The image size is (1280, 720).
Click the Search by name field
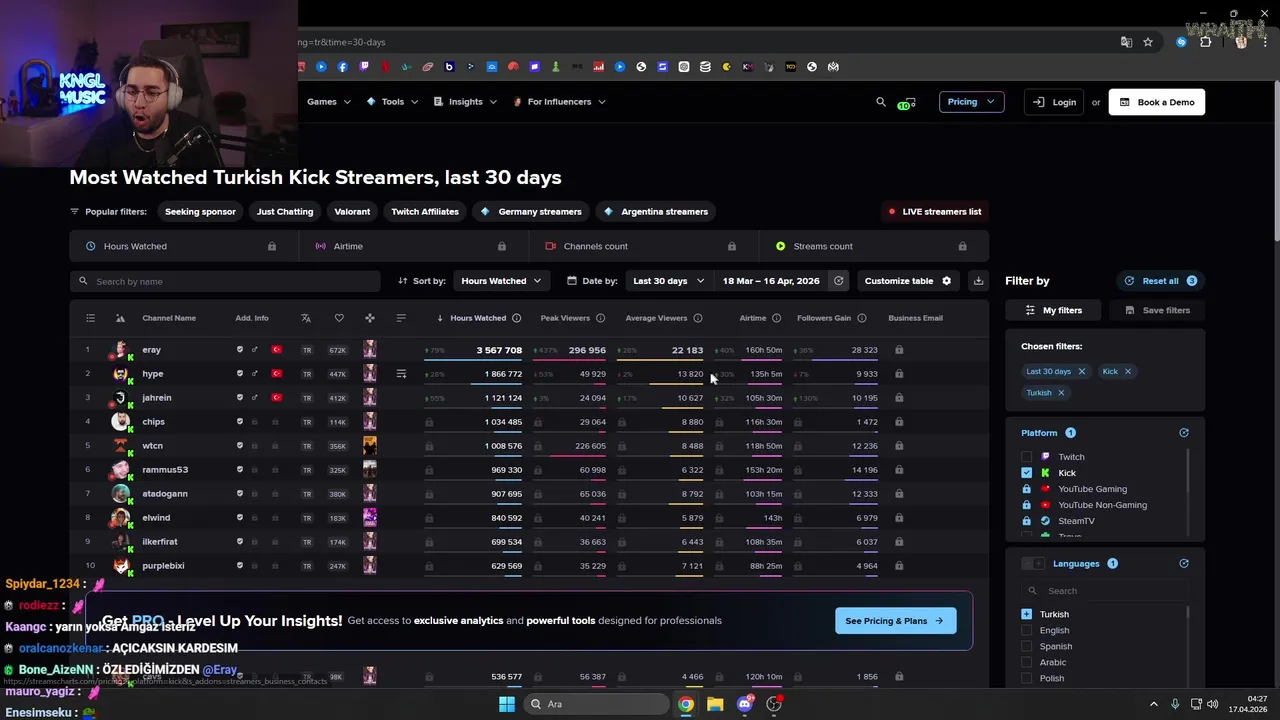[x=225, y=281]
